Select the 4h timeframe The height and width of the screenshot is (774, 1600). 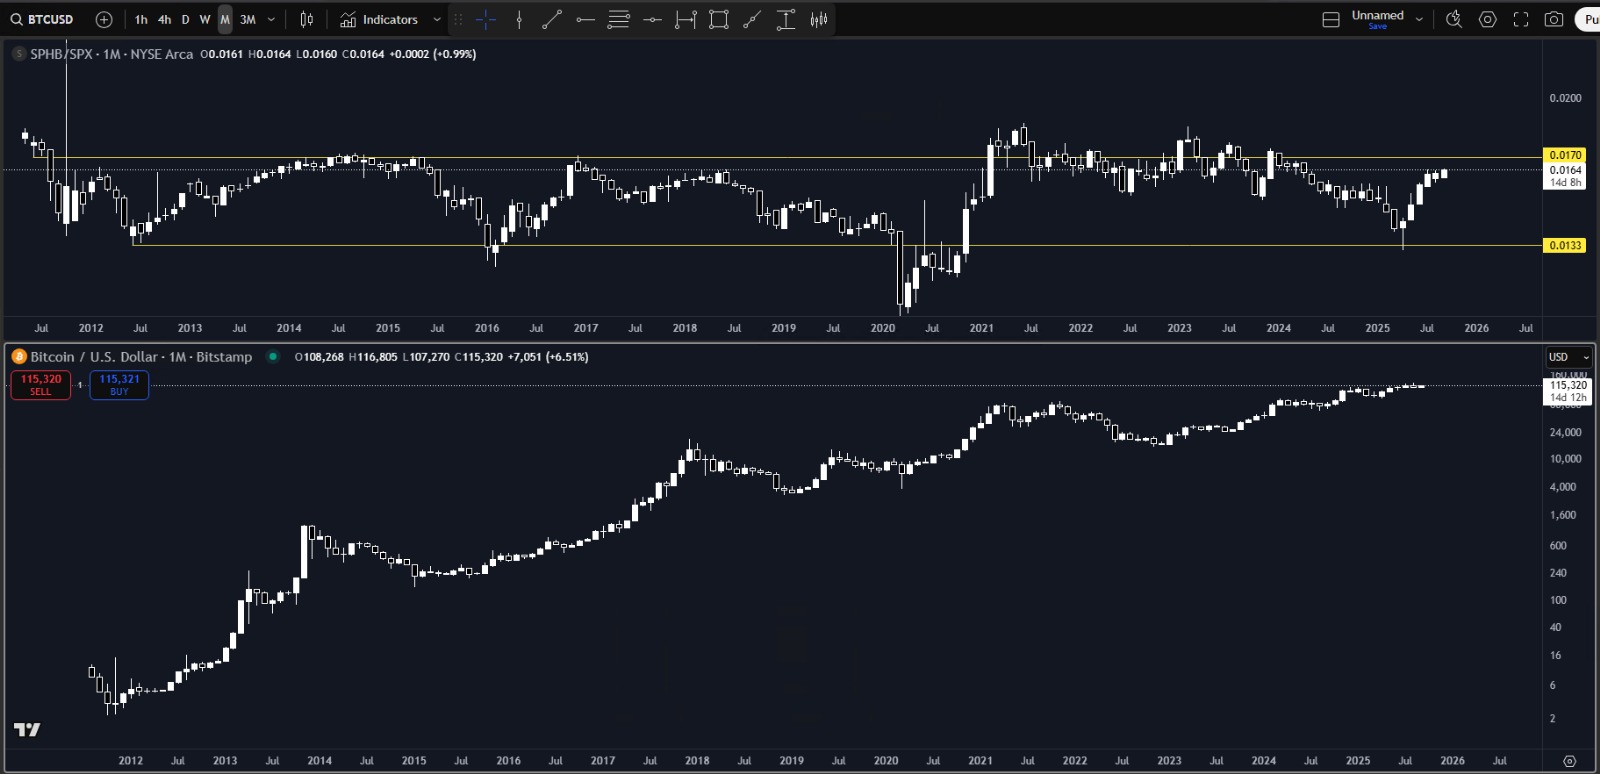point(165,19)
